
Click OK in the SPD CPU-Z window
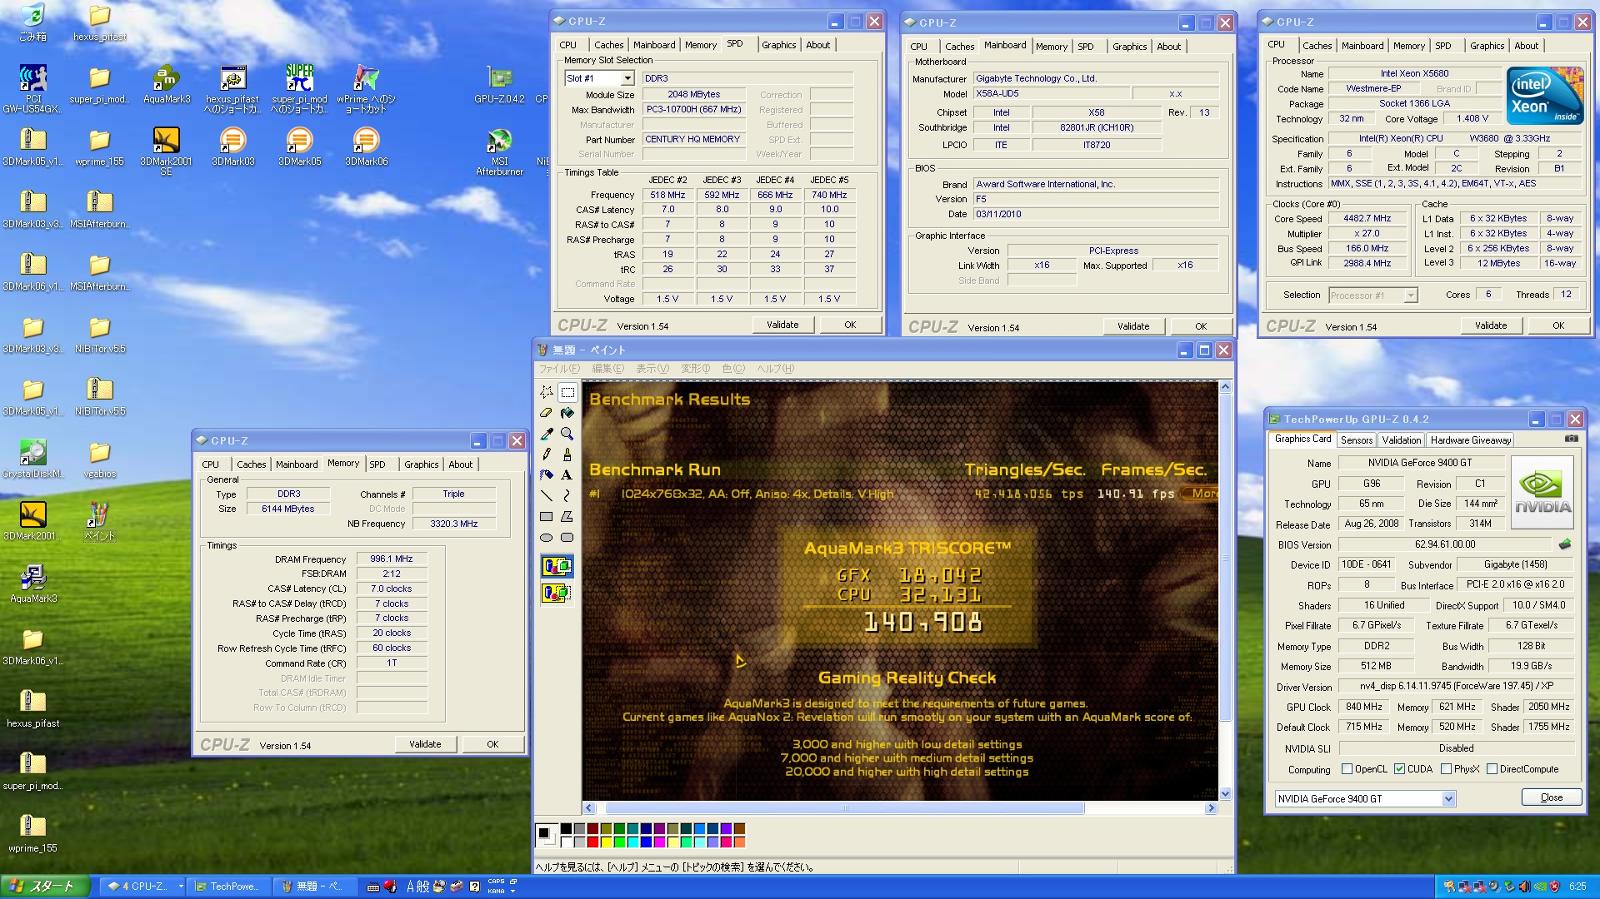point(850,325)
